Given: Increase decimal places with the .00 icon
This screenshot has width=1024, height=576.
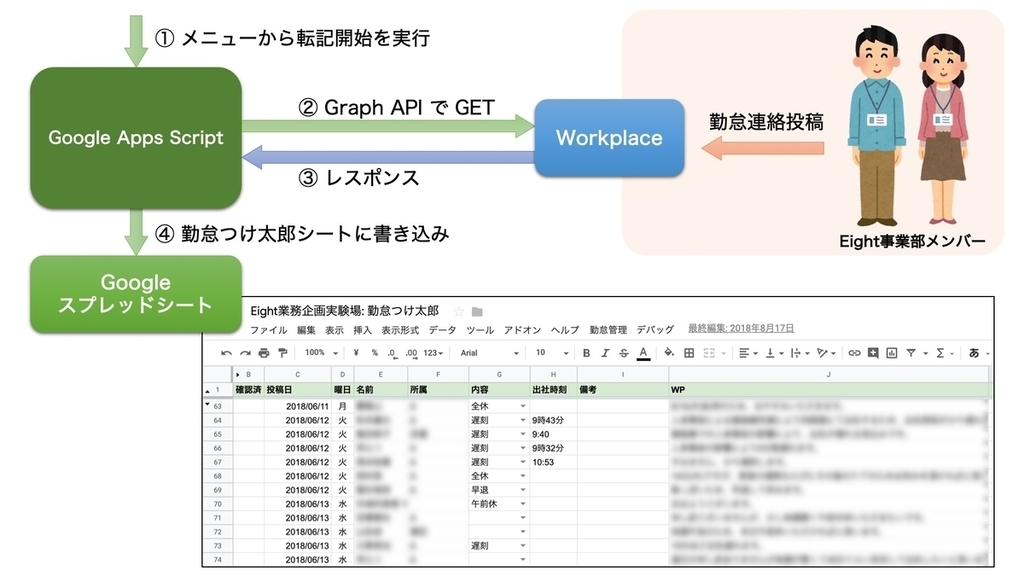Looking at the screenshot, I should (411, 353).
